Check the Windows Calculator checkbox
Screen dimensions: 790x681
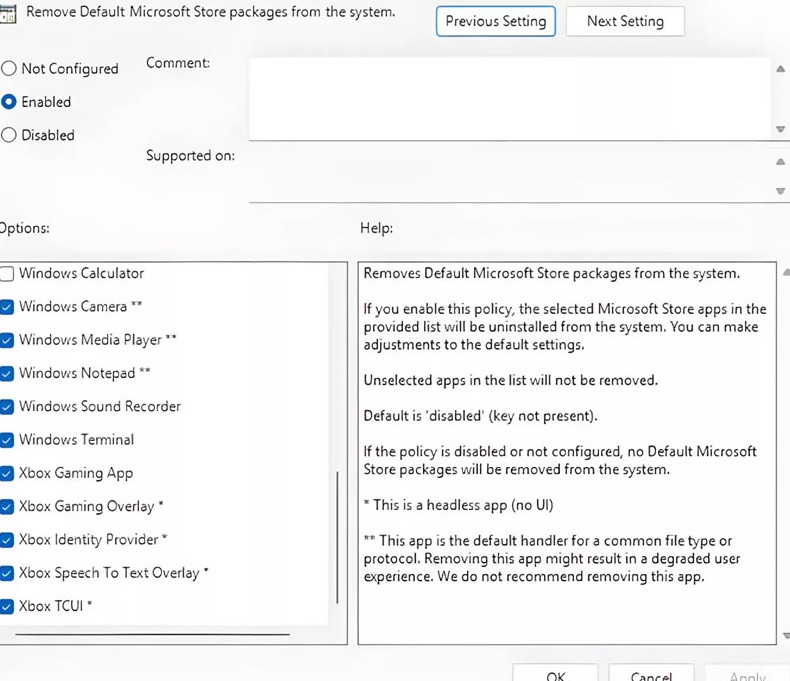[x=7, y=274]
